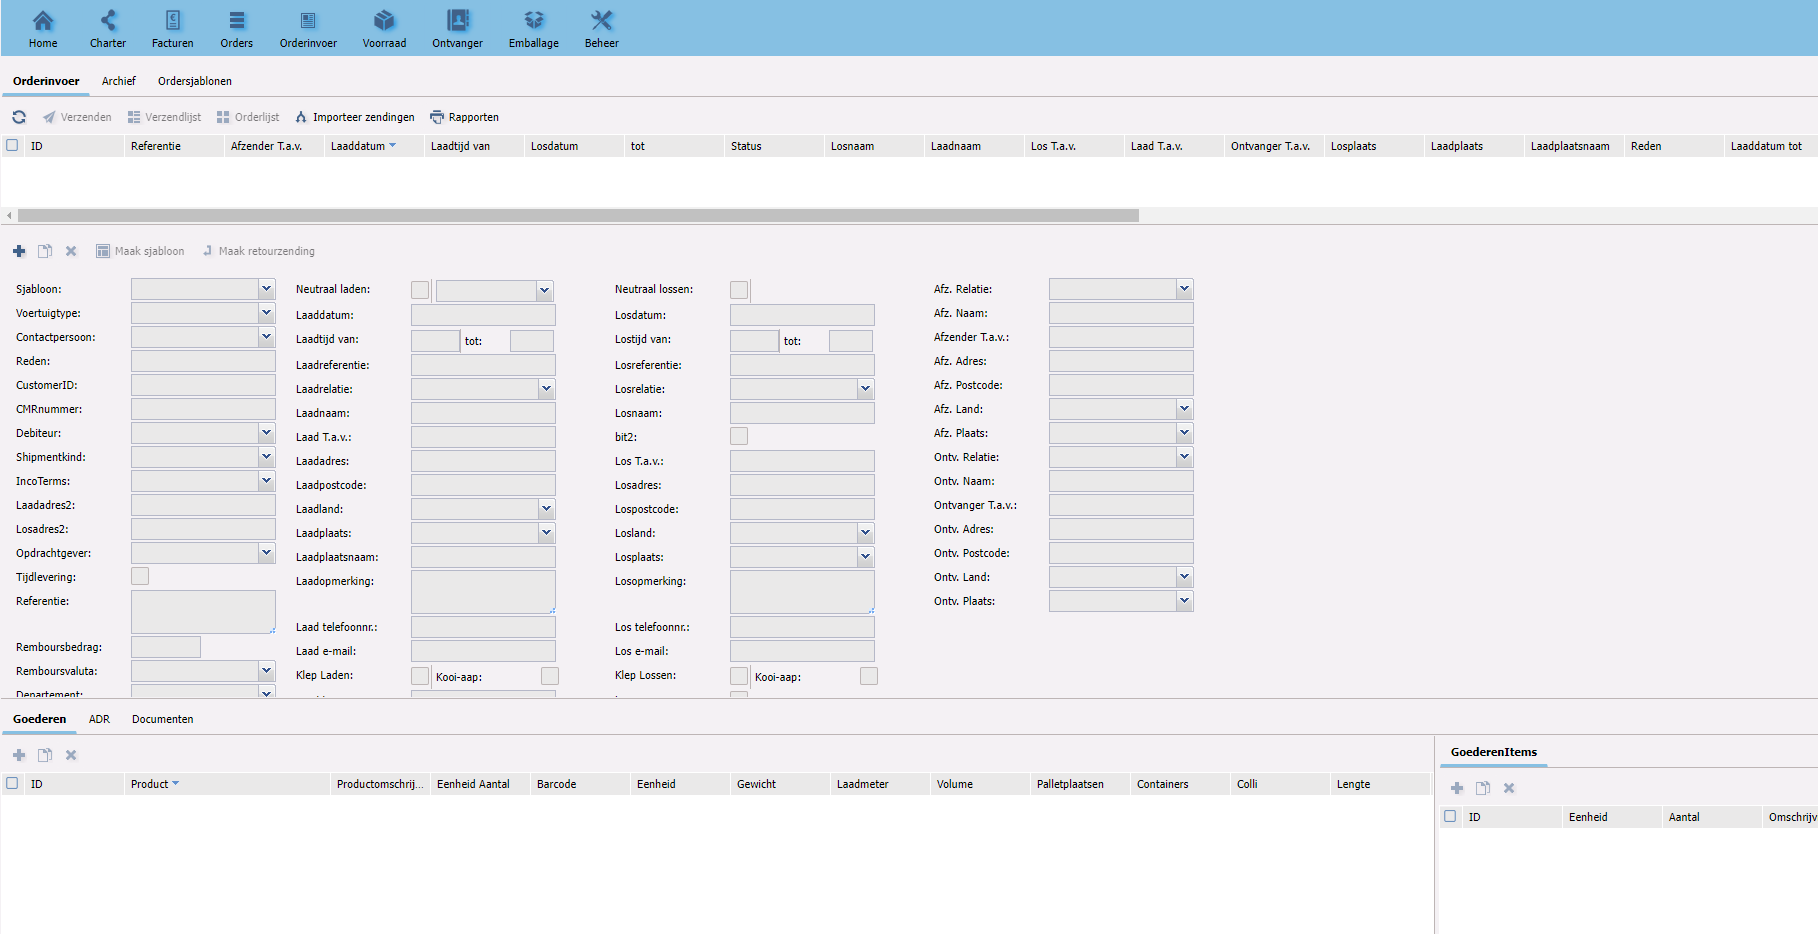
Task: Open the Ontvanger module
Action: tap(457, 29)
